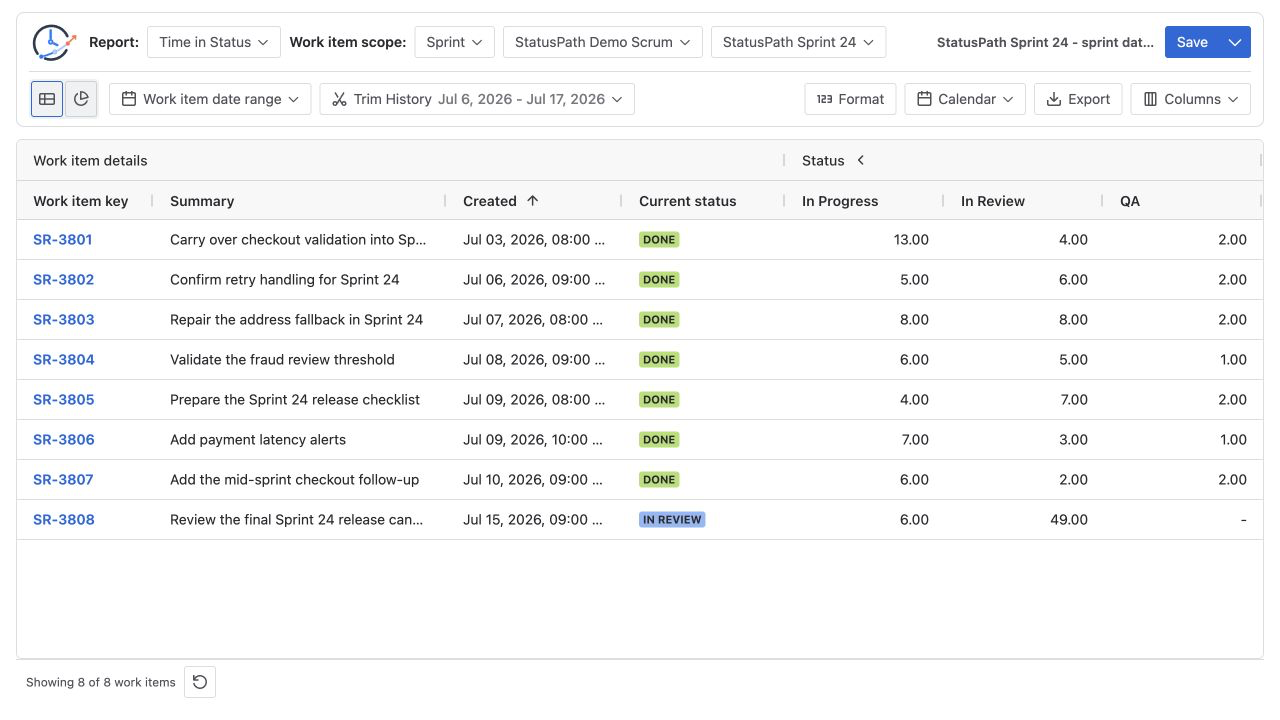Screen dimensions: 1280x720
Task: Open the StatusPath Sprint 24 dropdown
Action: (798, 42)
